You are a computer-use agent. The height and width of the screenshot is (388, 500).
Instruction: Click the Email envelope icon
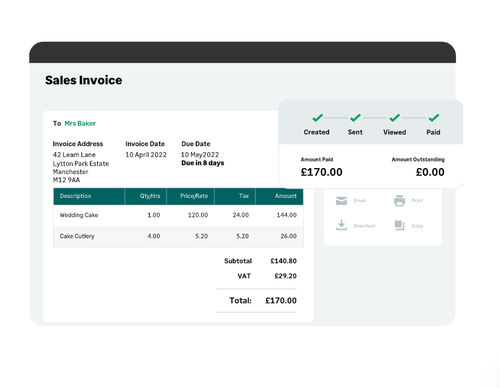341,200
